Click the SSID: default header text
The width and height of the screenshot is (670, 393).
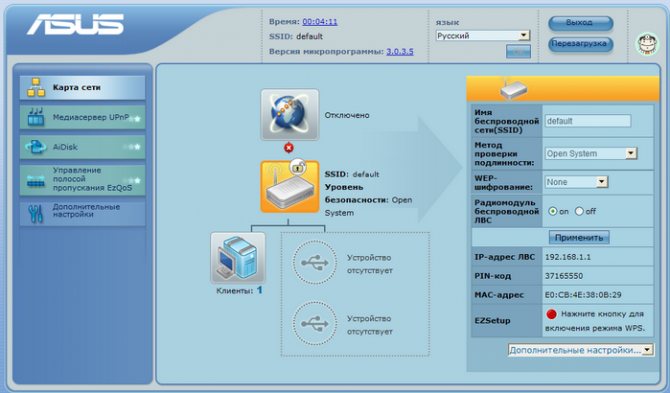[296, 37]
